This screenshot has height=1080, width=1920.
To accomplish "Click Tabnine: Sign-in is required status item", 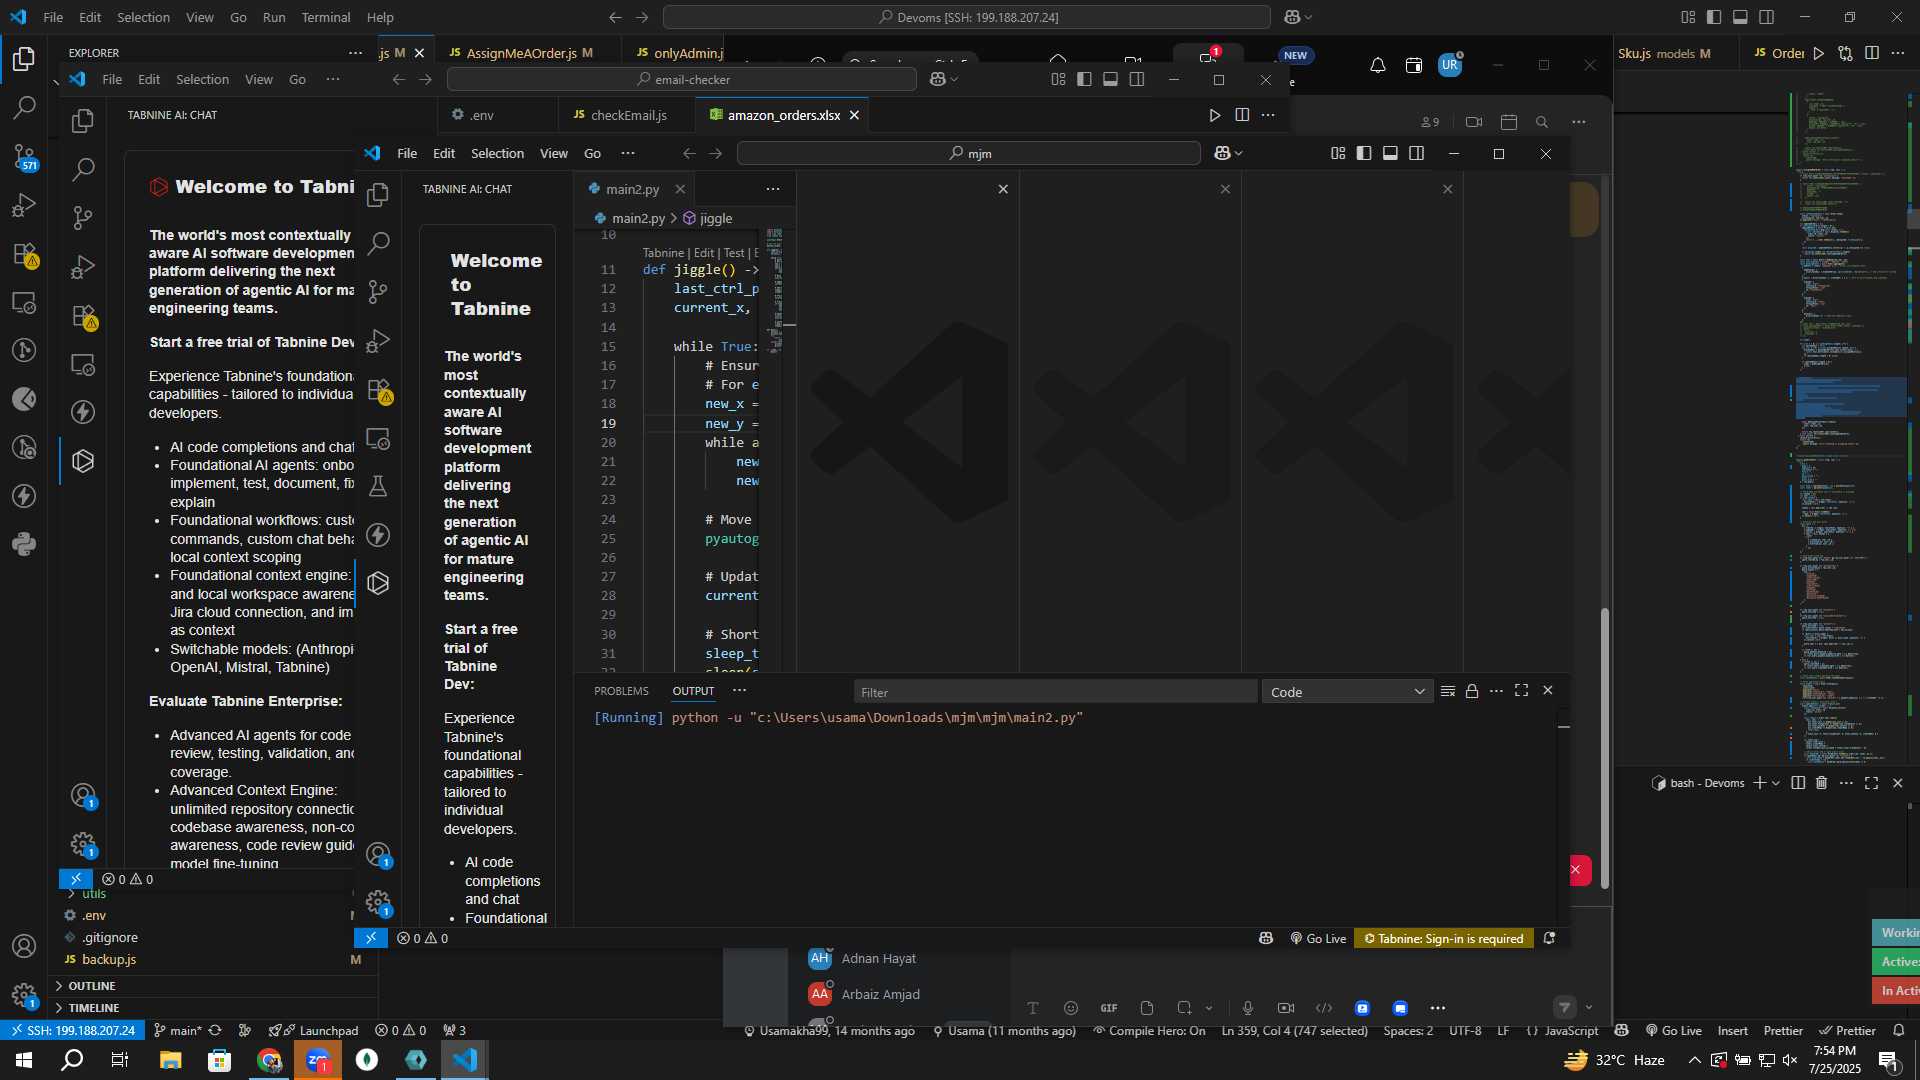I will click(x=1444, y=938).
